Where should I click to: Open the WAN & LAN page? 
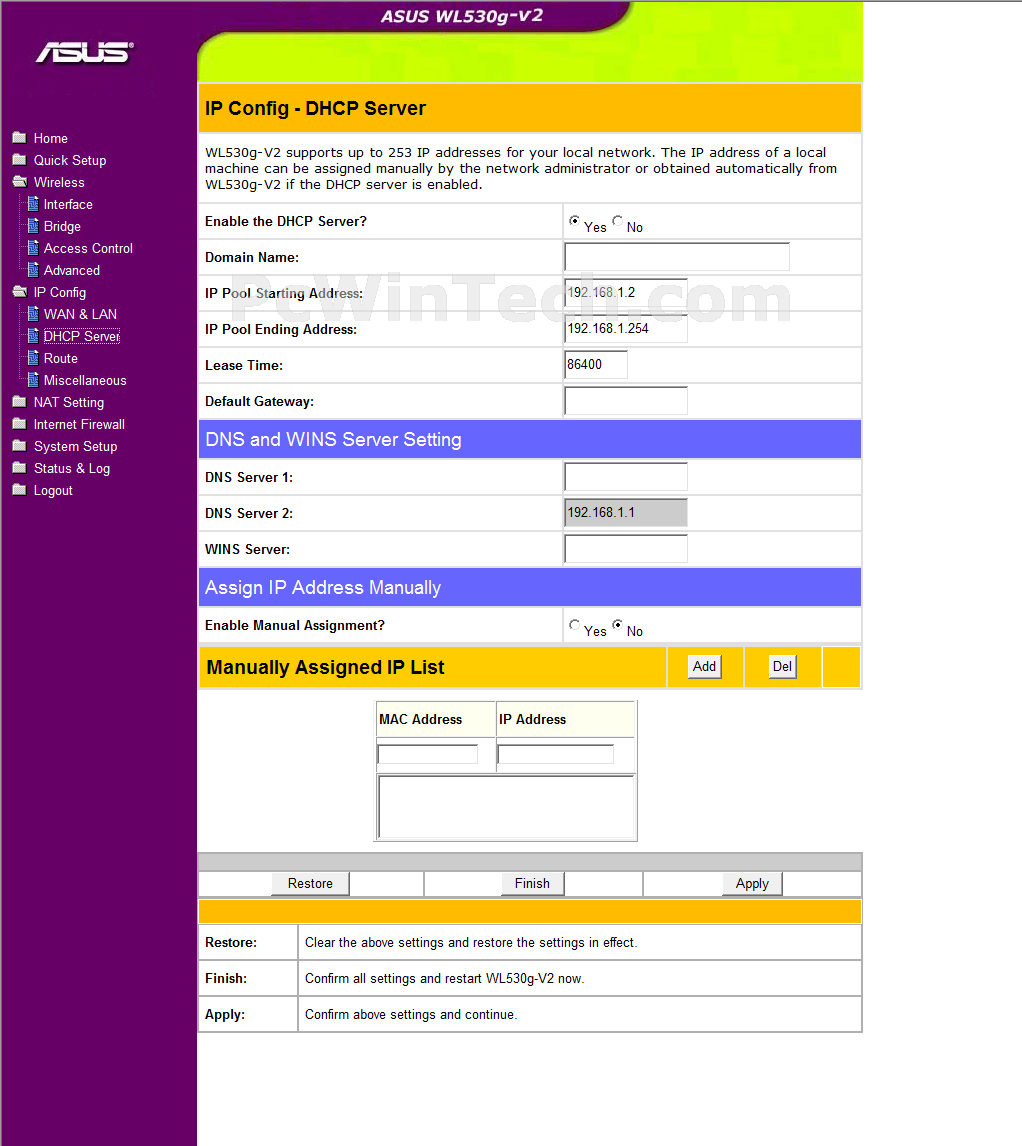[80, 314]
